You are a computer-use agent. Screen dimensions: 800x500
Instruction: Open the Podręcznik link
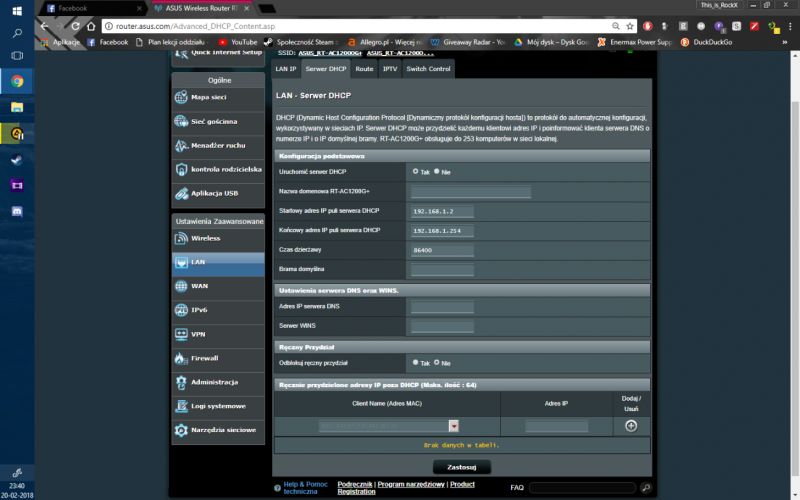[x=355, y=484]
